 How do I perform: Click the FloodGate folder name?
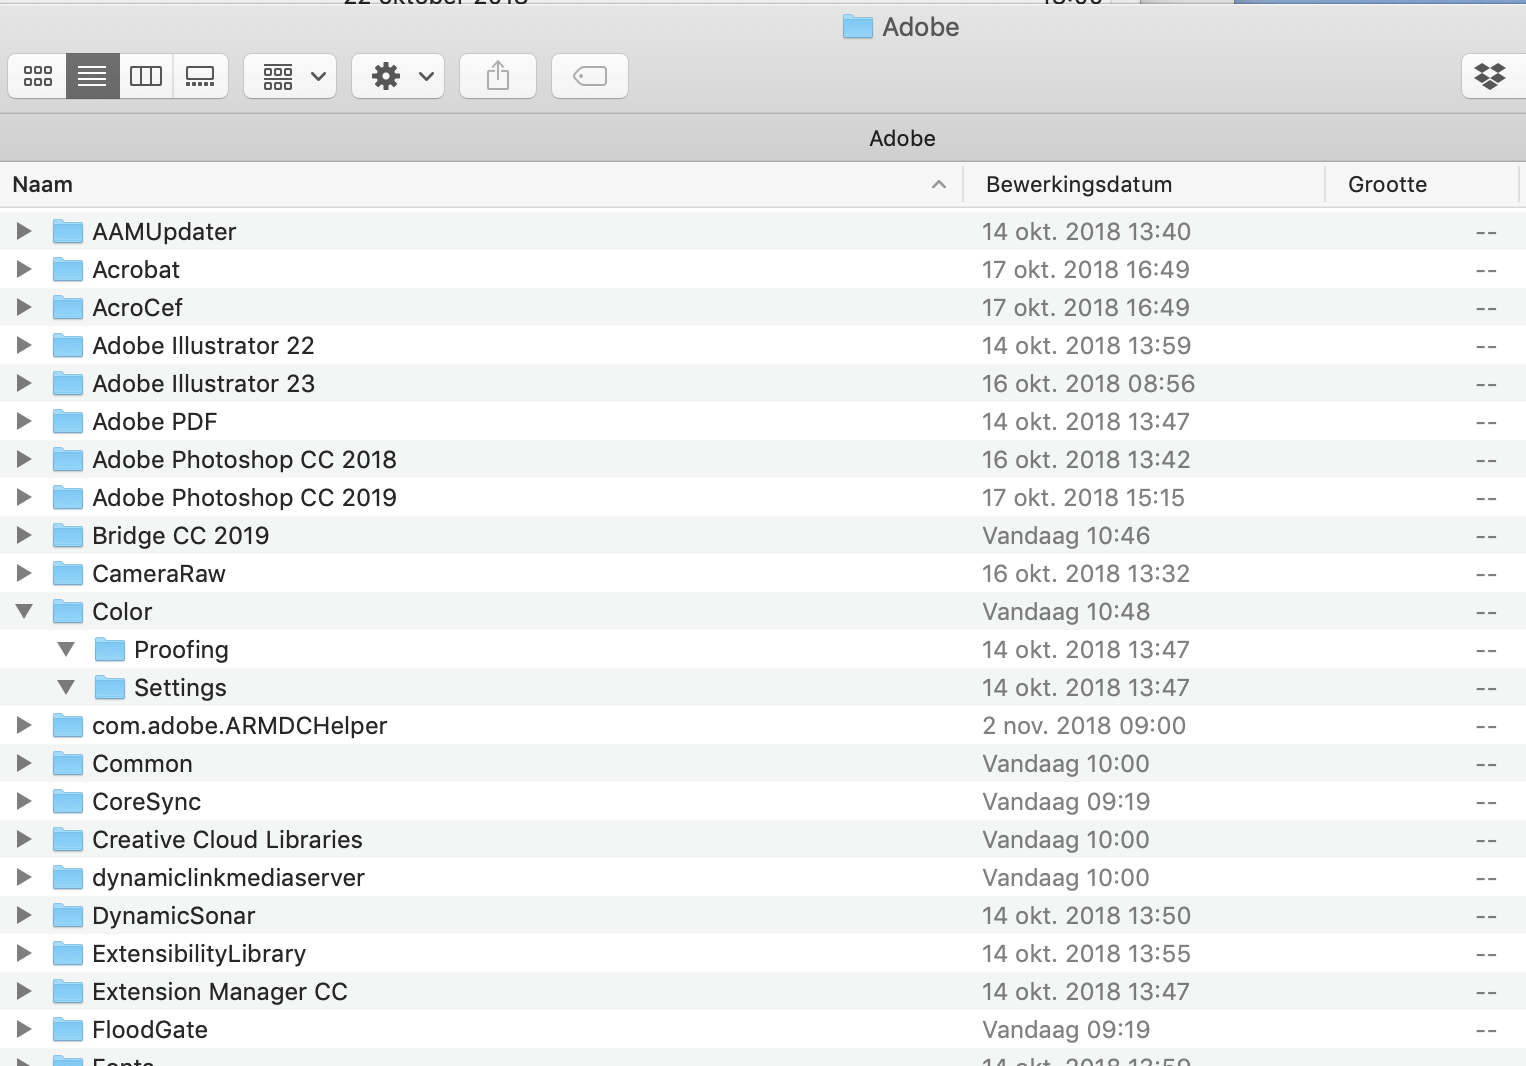click(150, 1030)
